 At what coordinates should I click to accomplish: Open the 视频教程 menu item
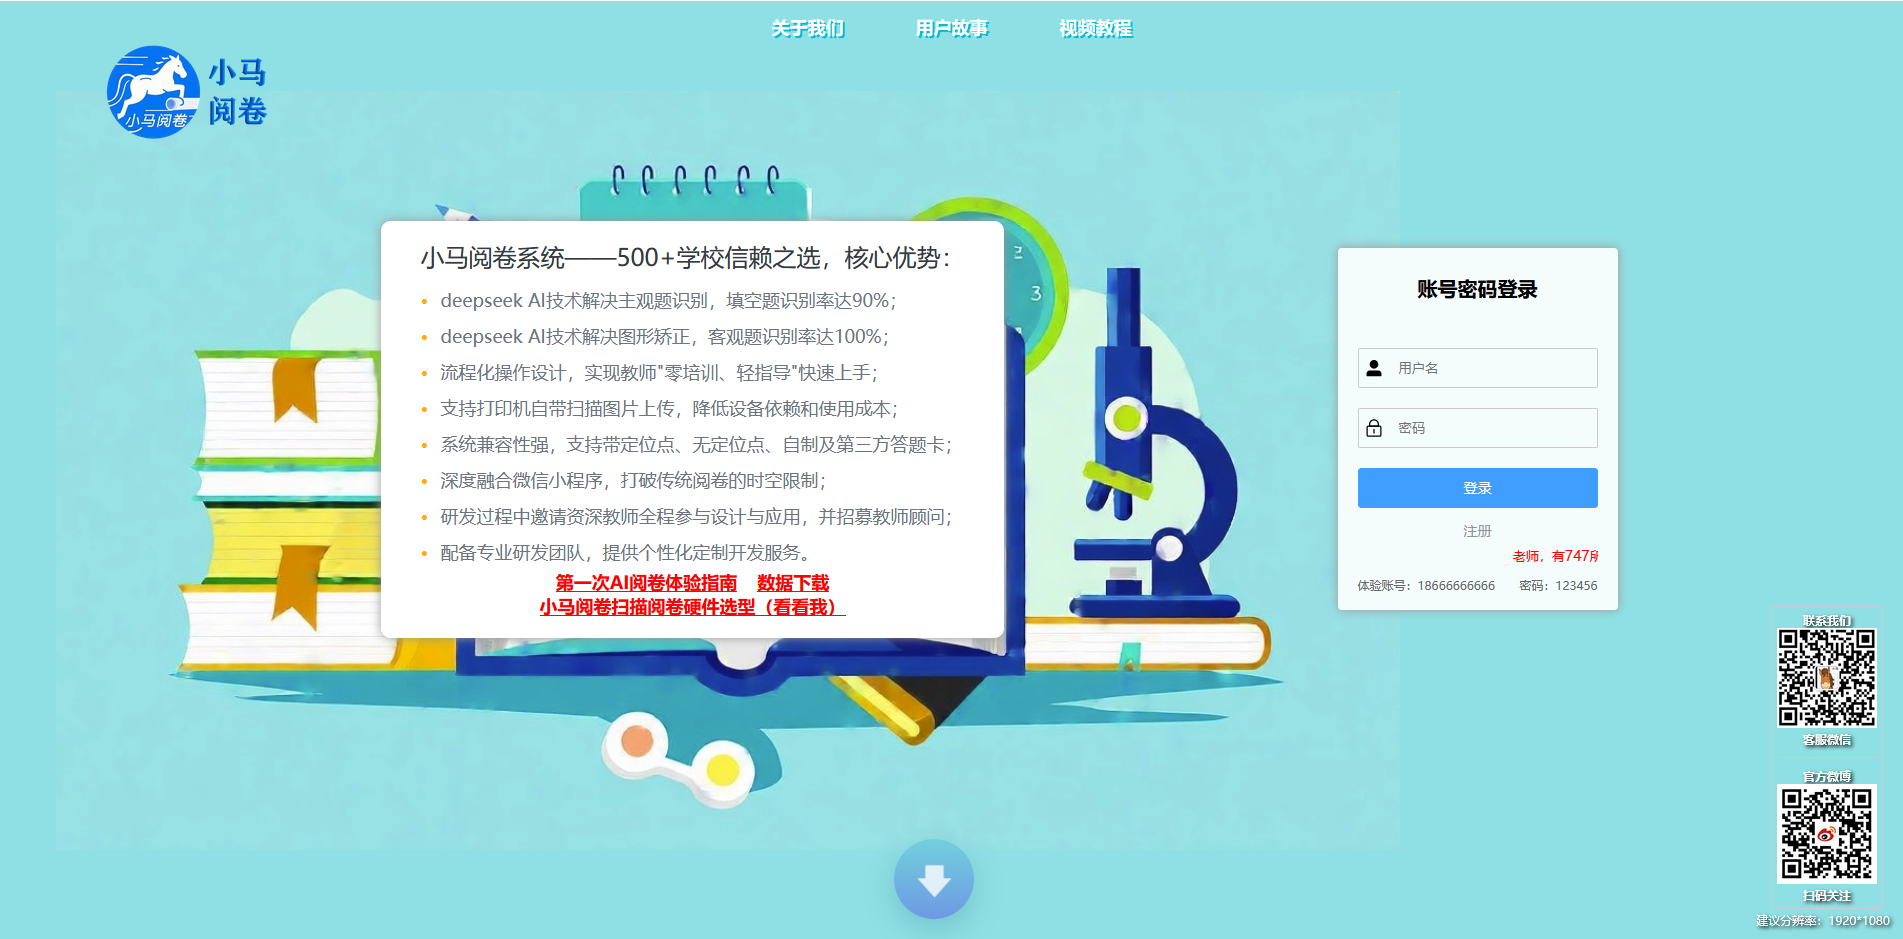(x=1096, y=29)
